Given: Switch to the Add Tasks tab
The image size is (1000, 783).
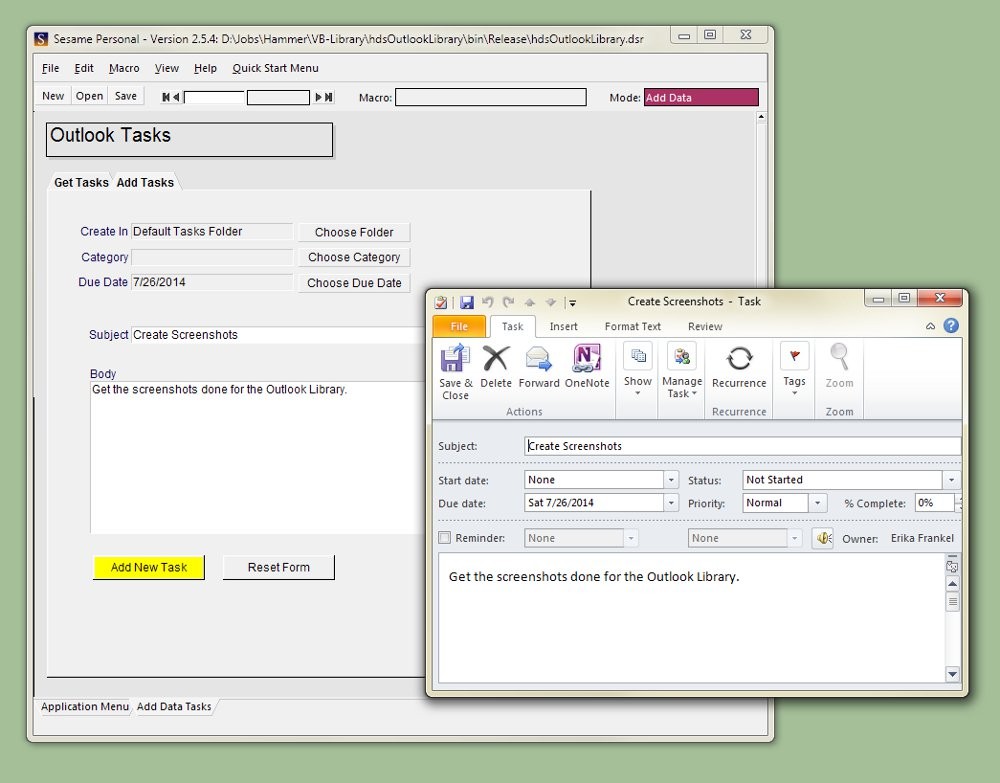Looking at the screenshot, I should [145, 182].
